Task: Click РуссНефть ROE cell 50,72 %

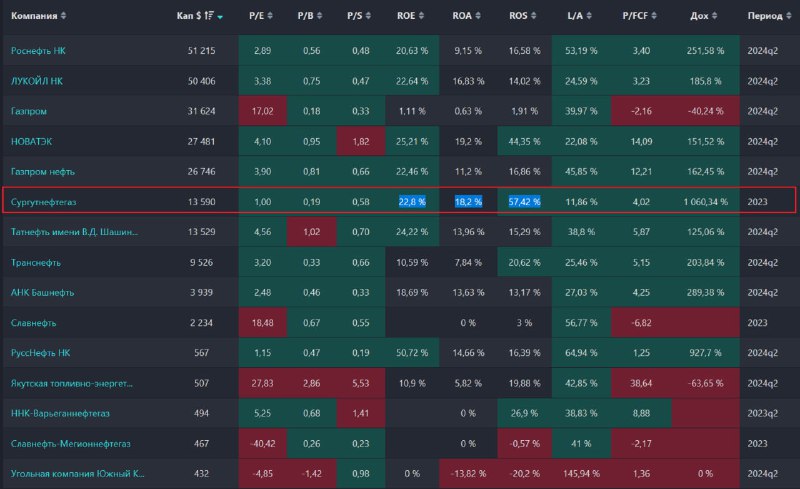Action: tap(412, 353)
